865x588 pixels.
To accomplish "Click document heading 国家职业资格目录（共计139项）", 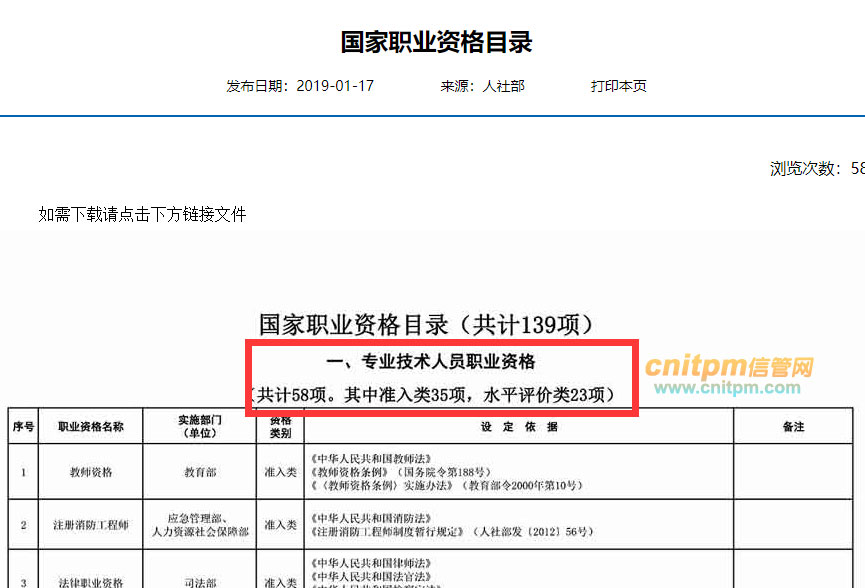I will tap(432, 324).
